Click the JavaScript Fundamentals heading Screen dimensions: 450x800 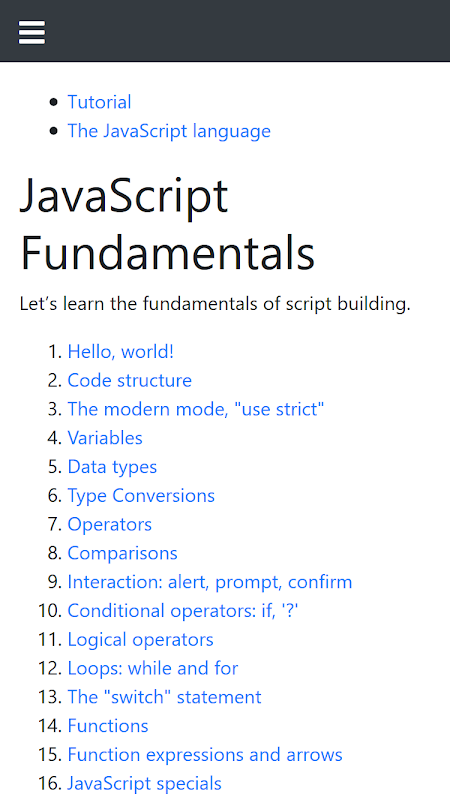point(167,224)
